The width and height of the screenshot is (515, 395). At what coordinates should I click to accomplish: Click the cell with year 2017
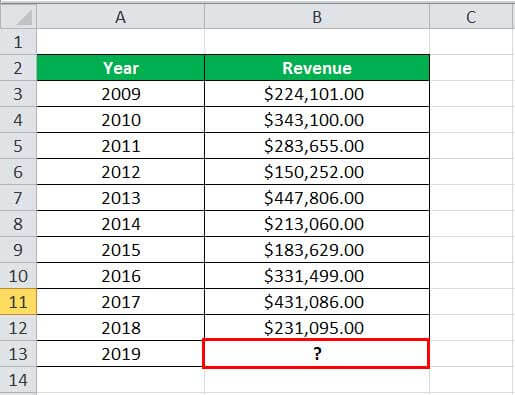[120, 302]
